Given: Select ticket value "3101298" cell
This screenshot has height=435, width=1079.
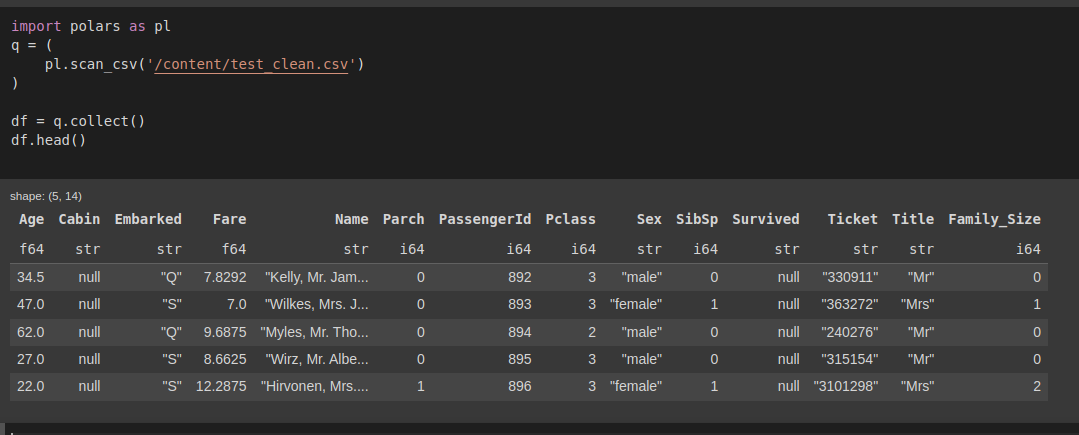Looking at the screenshot, I should (846, 386).
